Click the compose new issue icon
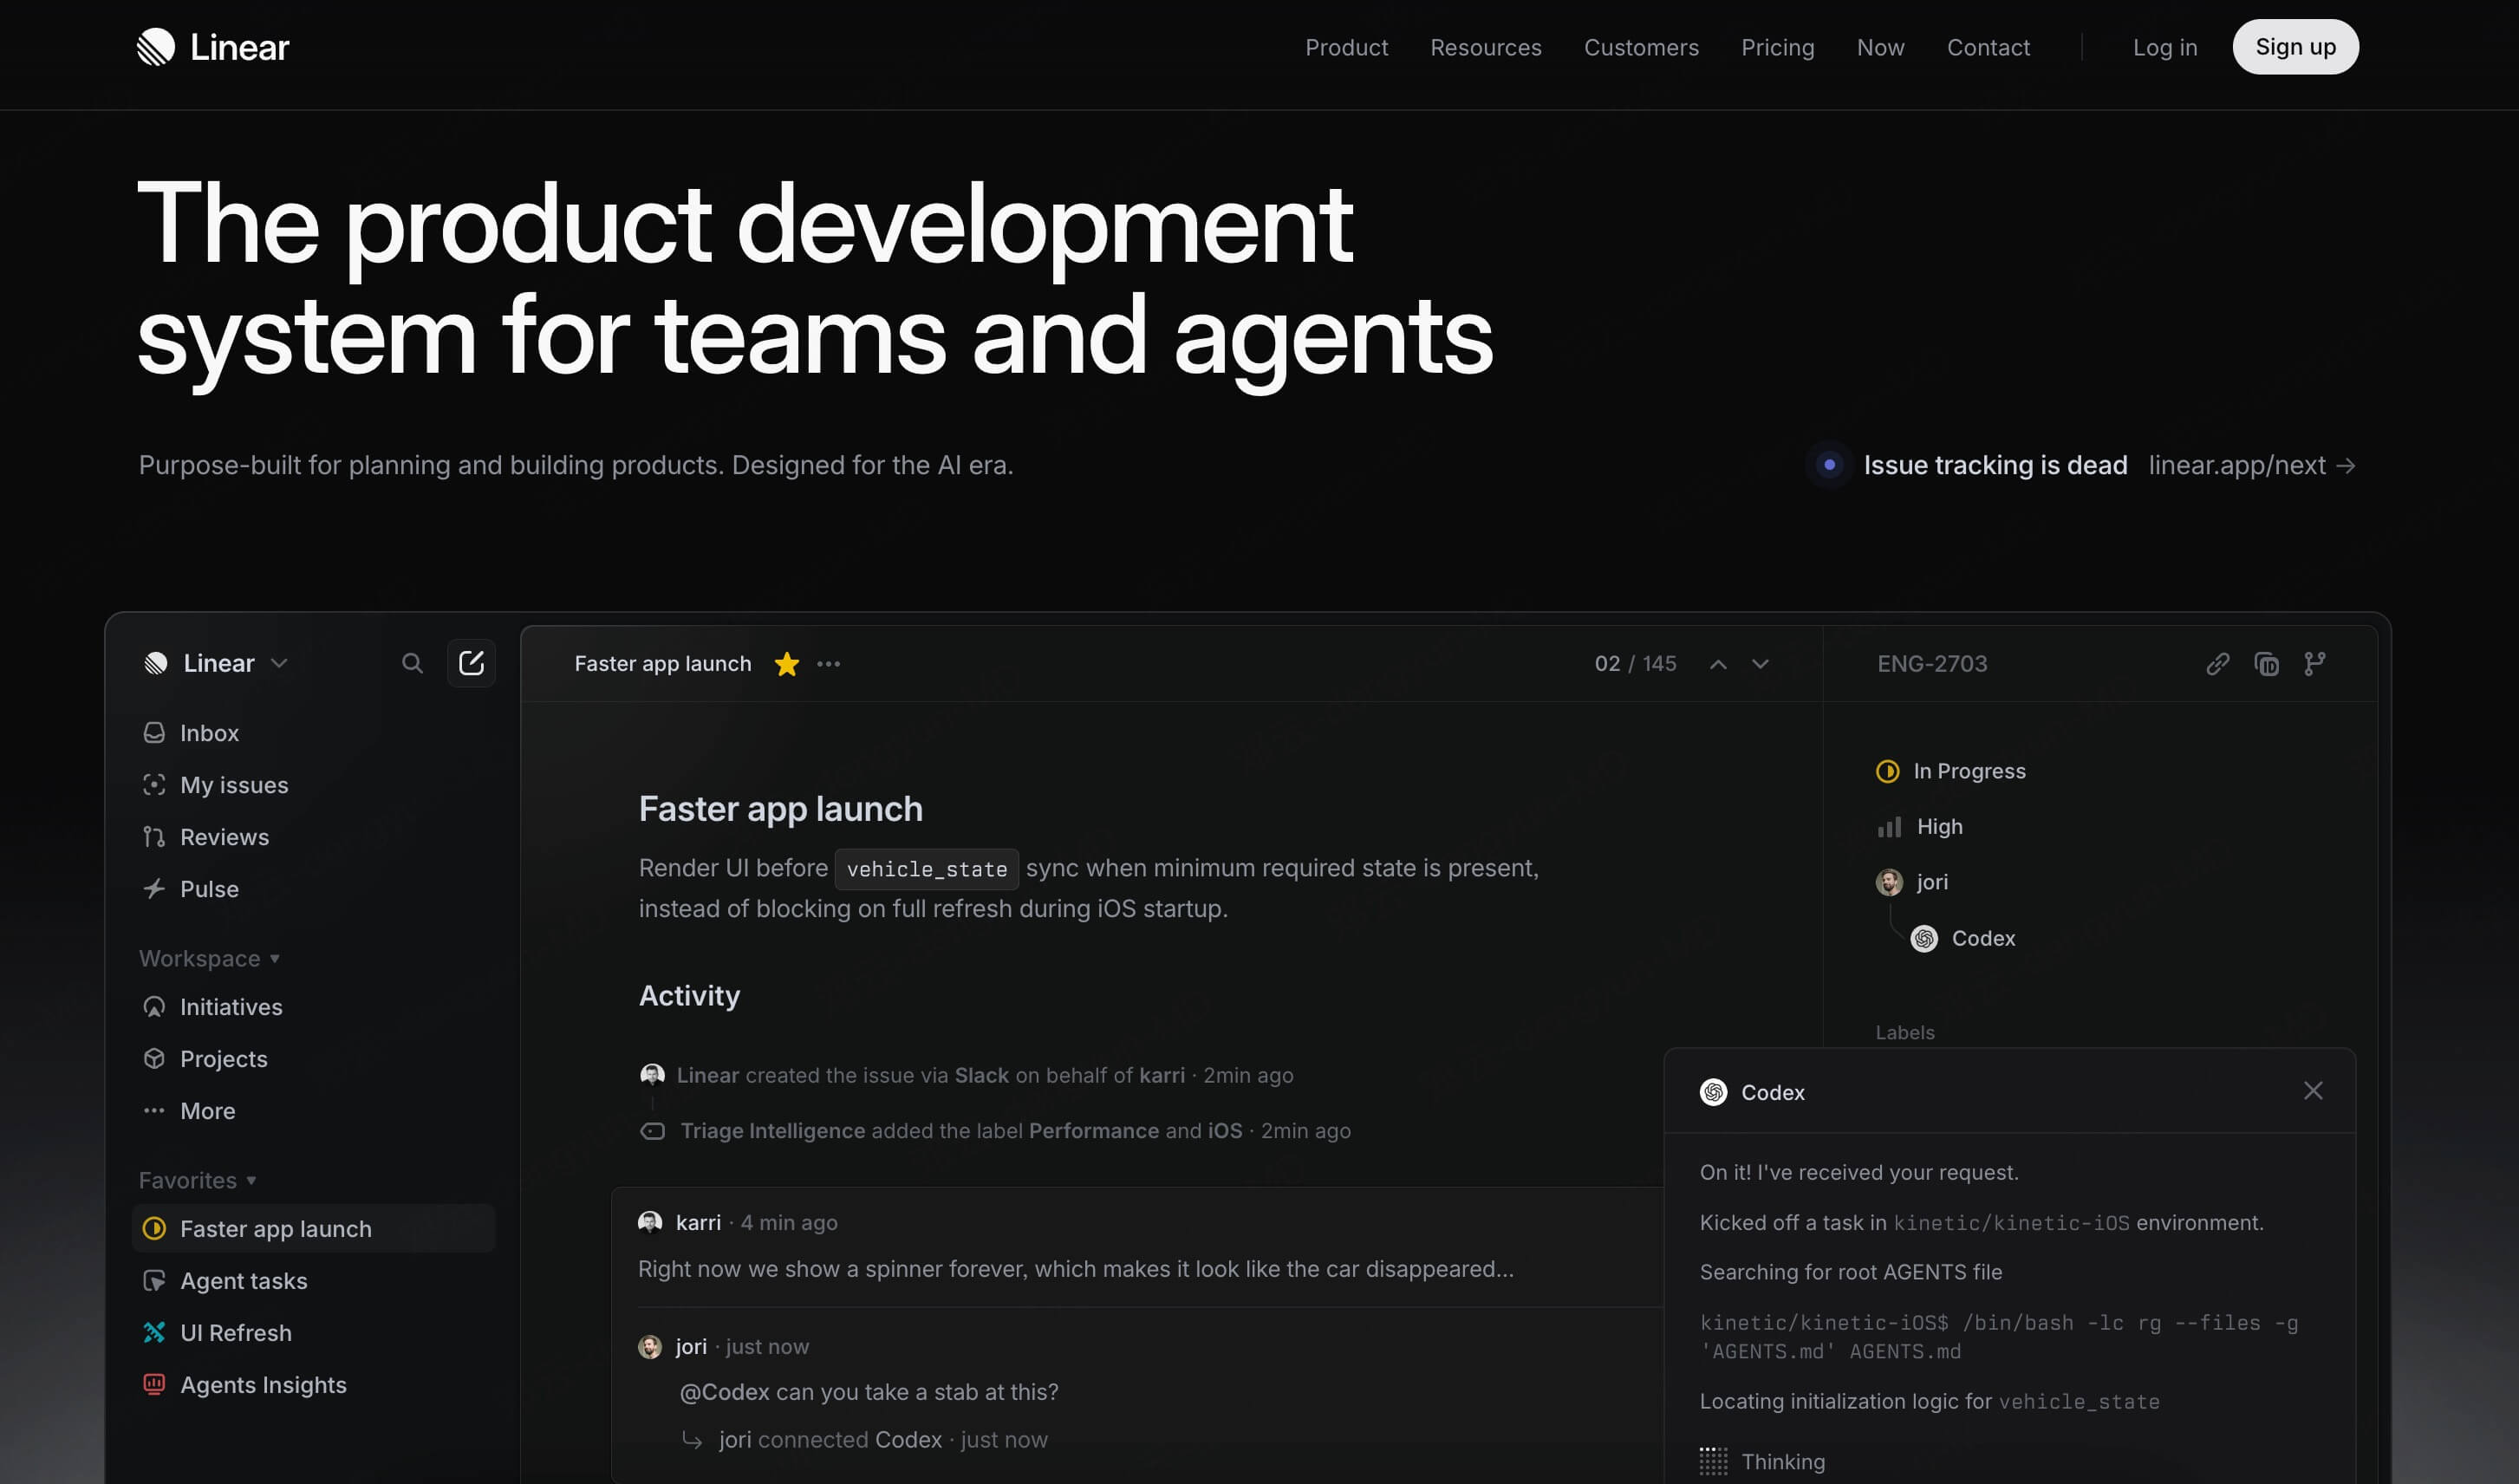Screen dimensions: 2519x1484 click(x=471, y=663)
